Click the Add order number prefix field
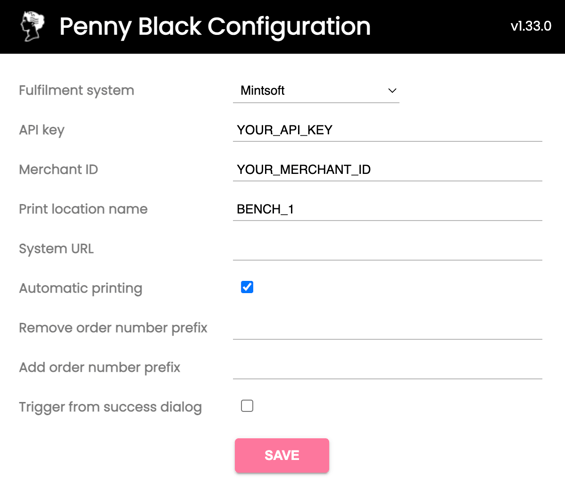565x492 pixels. 387,368
